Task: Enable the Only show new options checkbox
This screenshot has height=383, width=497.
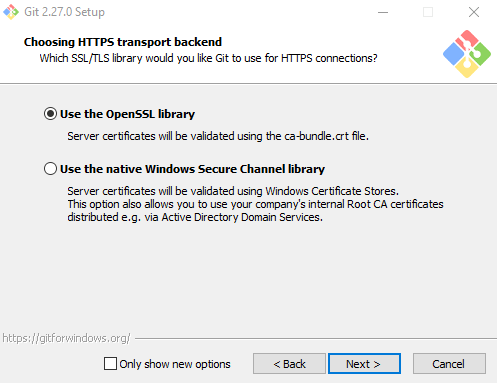Action: 110,364
